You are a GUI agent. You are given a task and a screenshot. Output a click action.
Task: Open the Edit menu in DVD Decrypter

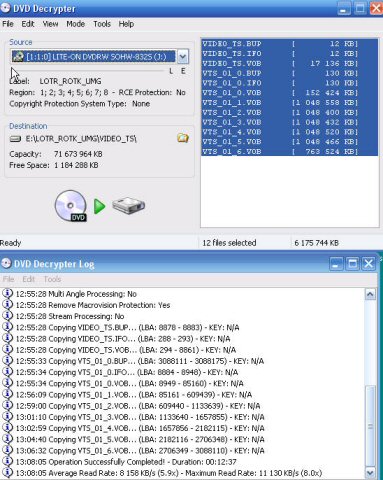point(28,24)
